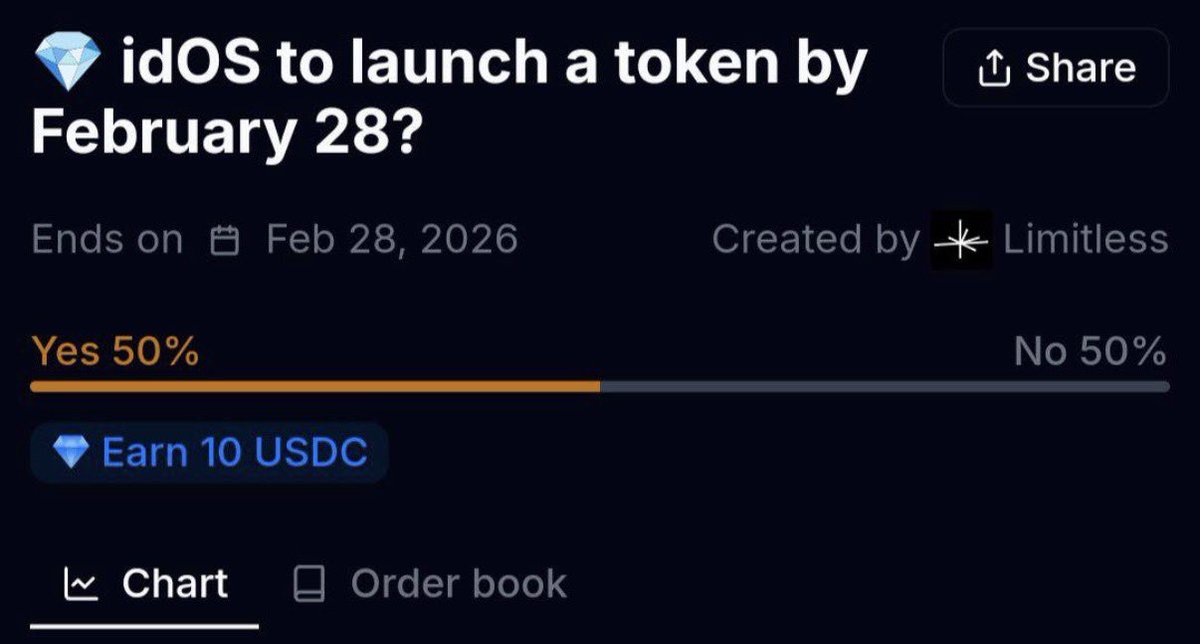Switch to the Chart tab
1200x644 pixels.
(x=175, y=584)
